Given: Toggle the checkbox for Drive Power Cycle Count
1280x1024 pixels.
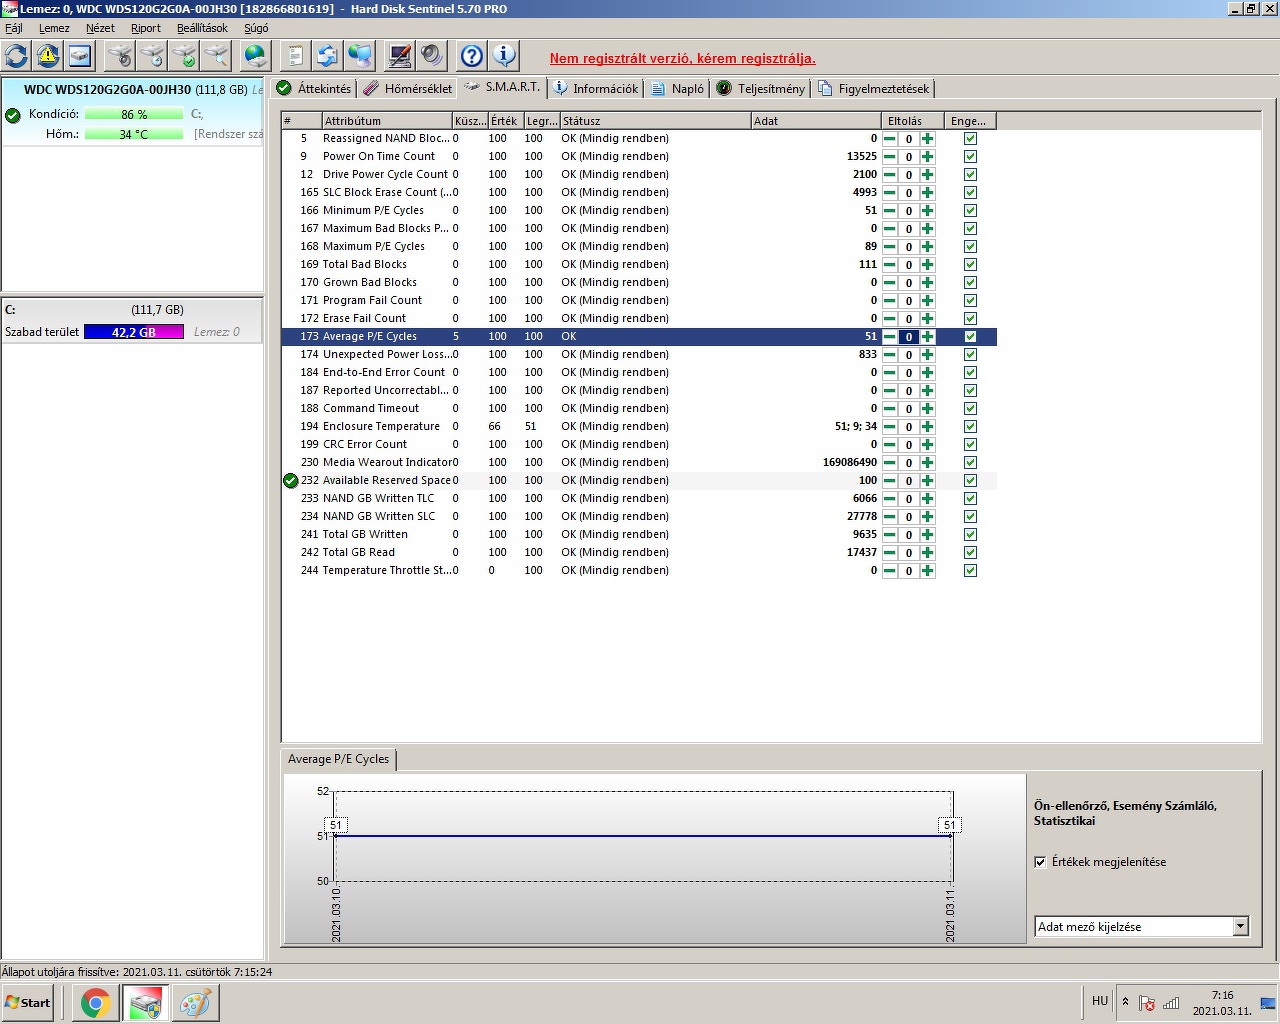Looking at the screenshot, I should (970, 175).
